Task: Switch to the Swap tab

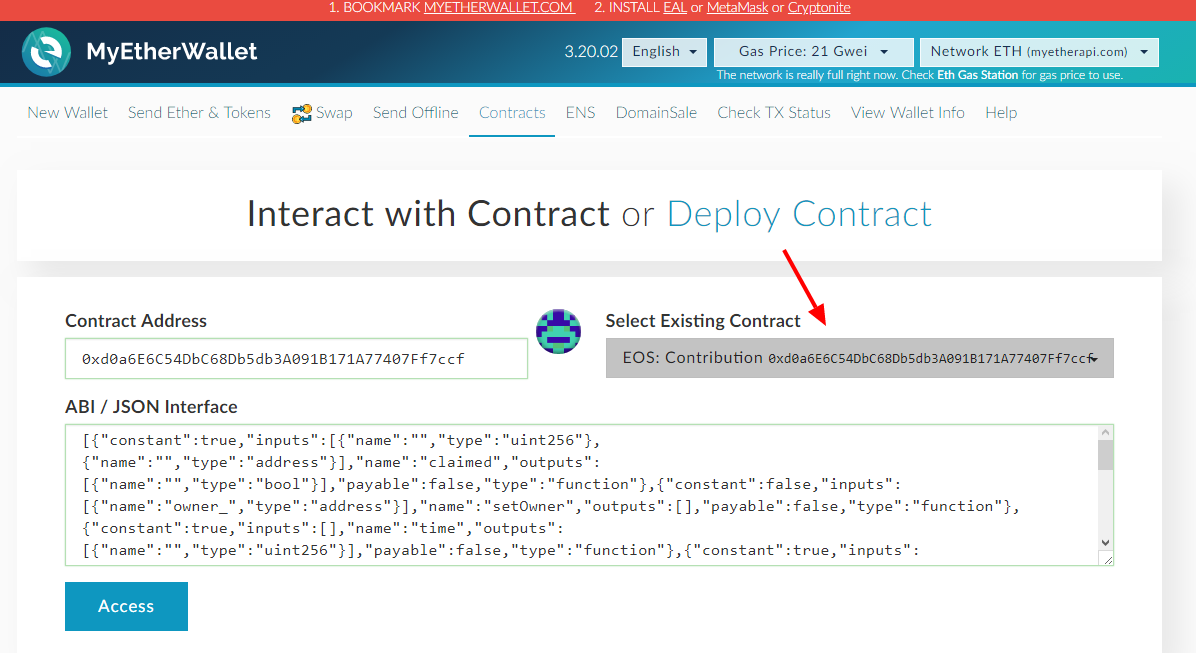Action: tap(334, 113)
